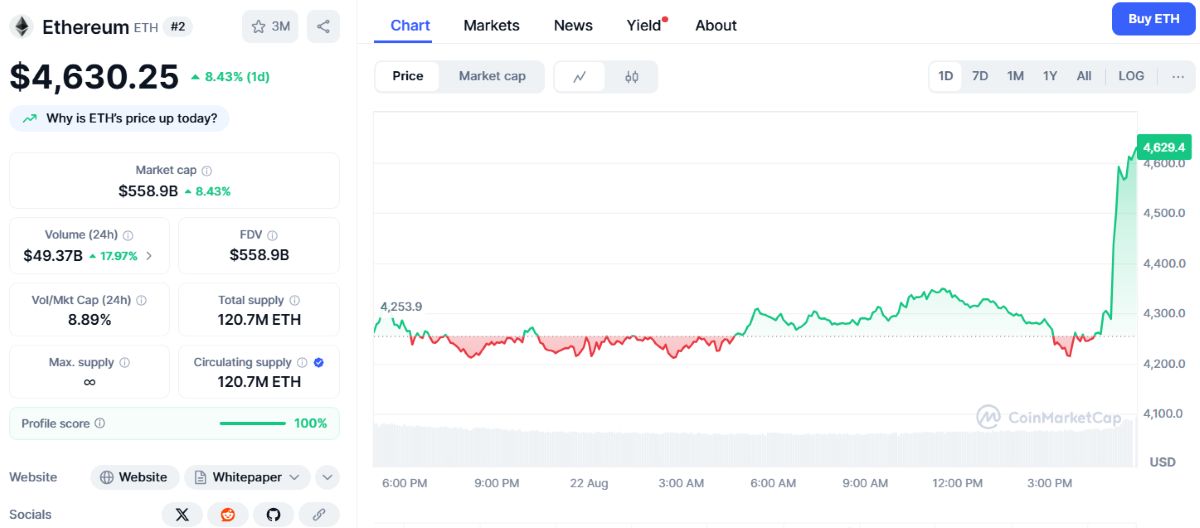Show info icon next to Volume (24h)
Image resolution: width=1200 pixels, height=528 pixels.
coord(128,235)
